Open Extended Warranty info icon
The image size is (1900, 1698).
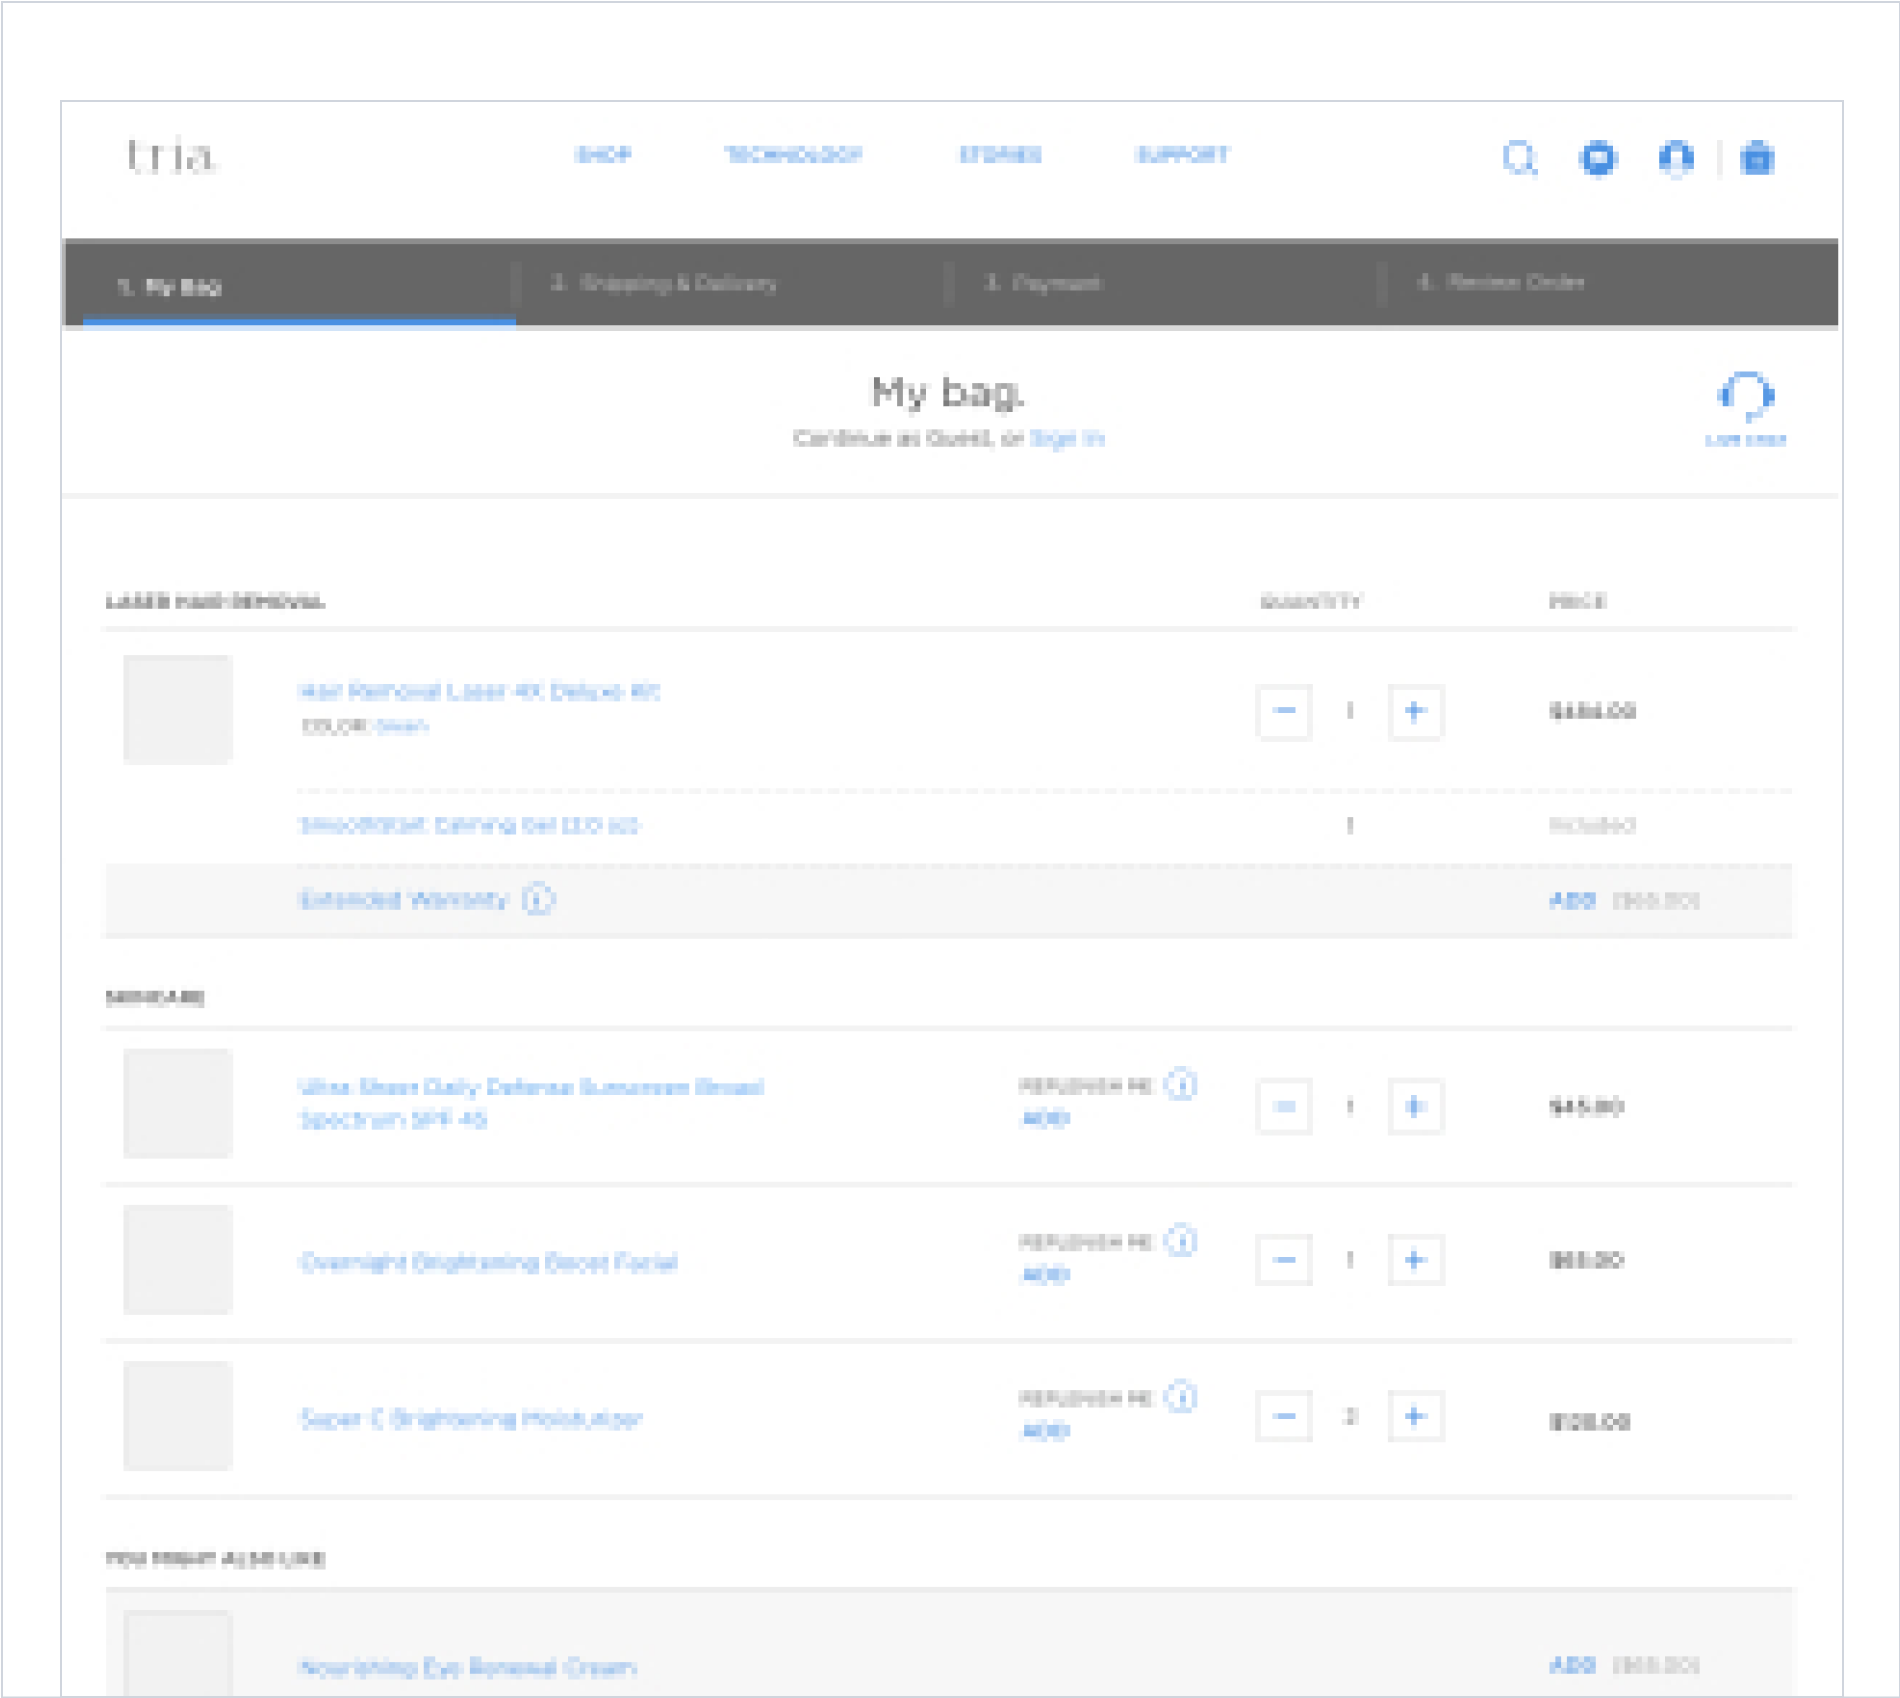[539, 899]
